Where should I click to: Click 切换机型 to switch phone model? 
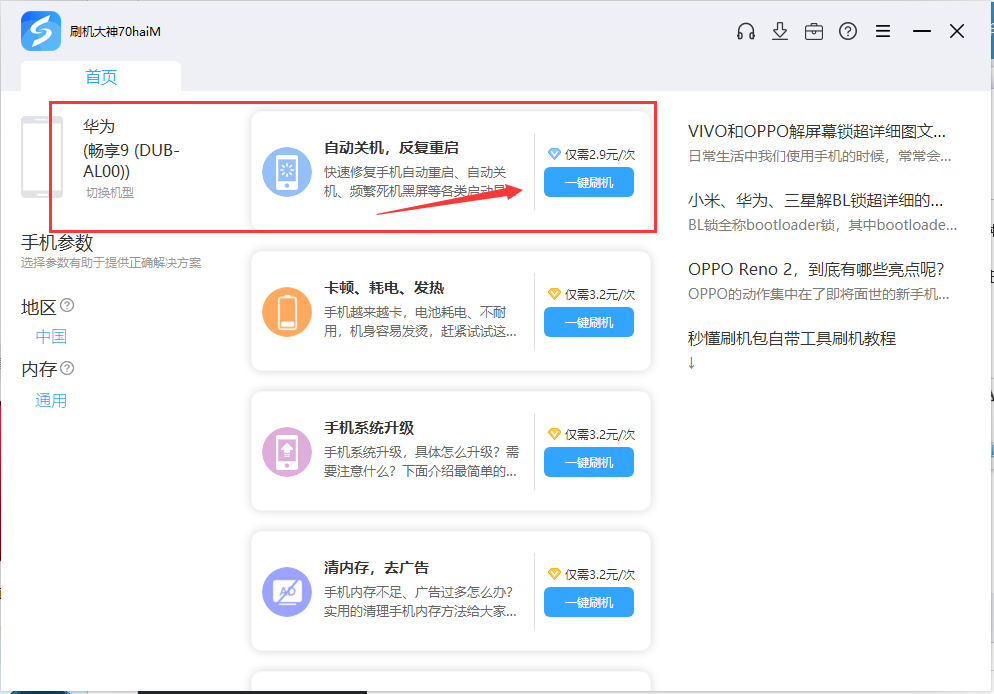(x=110, y=193)
